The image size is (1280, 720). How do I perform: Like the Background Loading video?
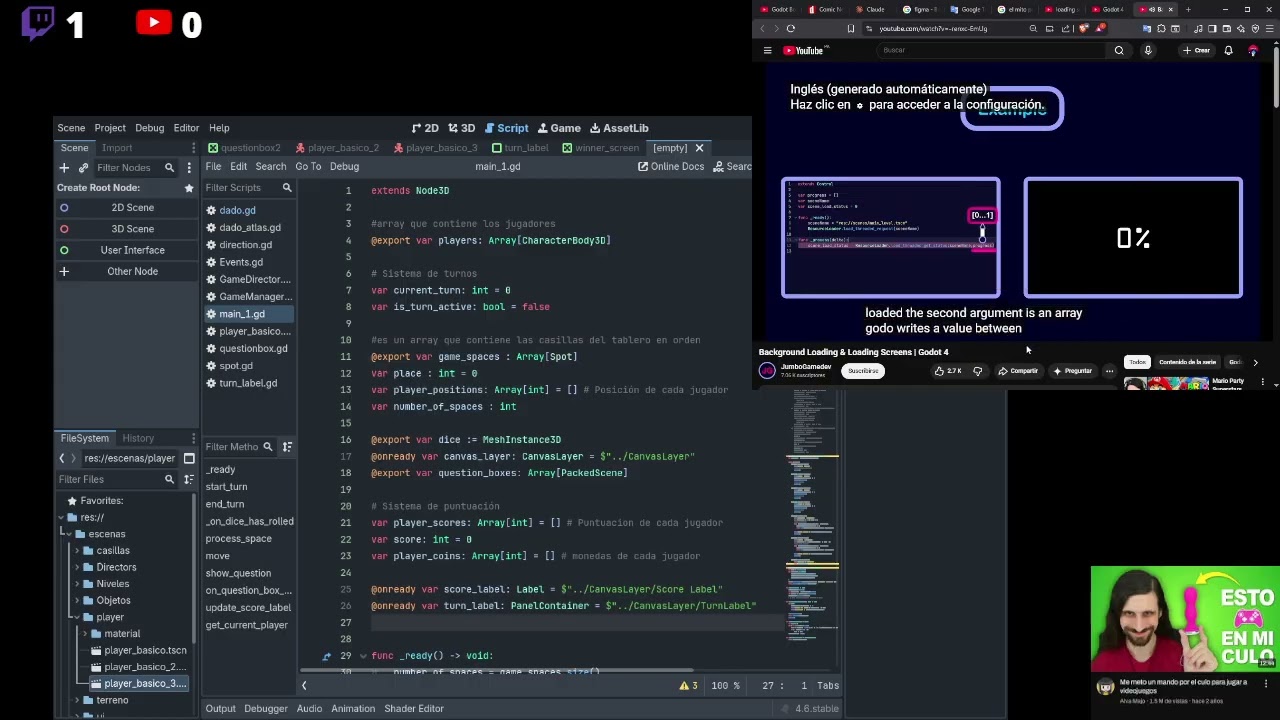tap(948, 371)
